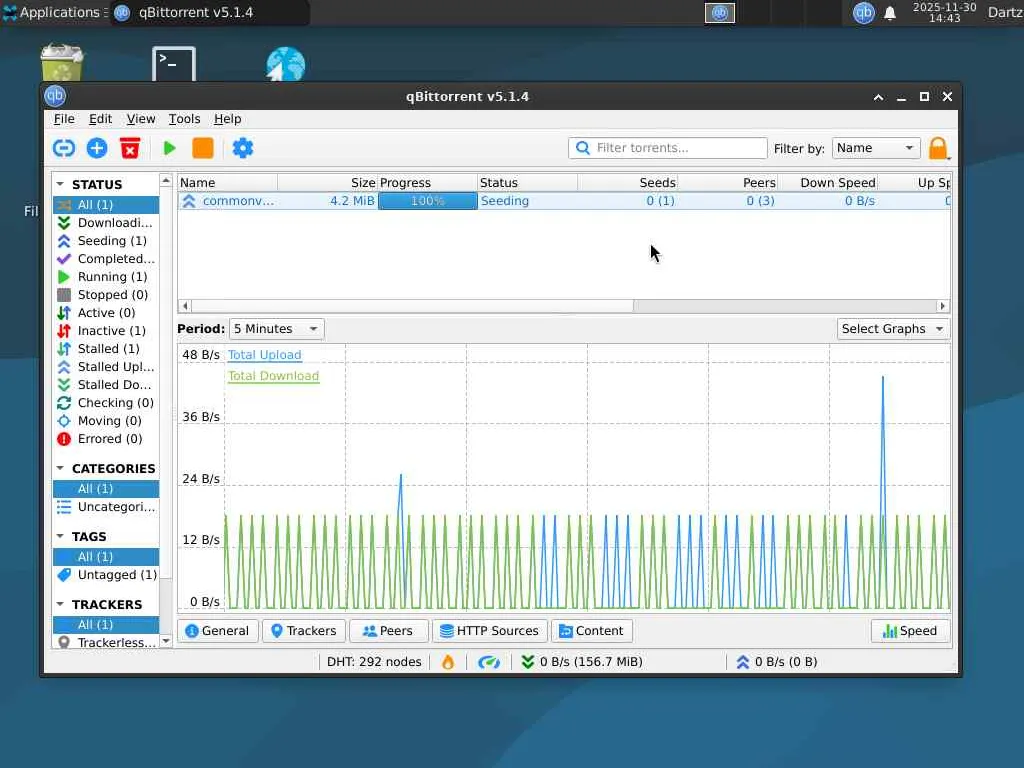Sort by the Seeds column header
The image size is (1024, 768).
[x=627, y=183]
